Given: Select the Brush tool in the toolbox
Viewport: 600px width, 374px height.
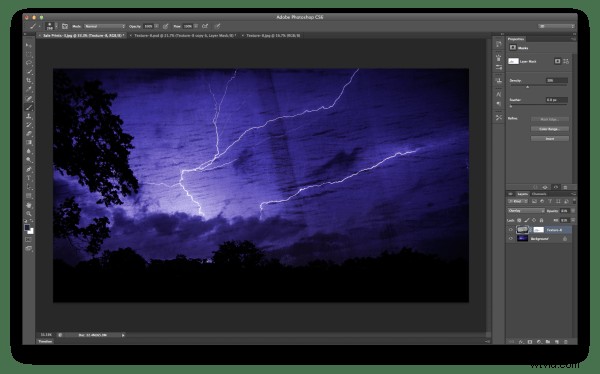Looking at the screenshot, I should tap(29, 107).
